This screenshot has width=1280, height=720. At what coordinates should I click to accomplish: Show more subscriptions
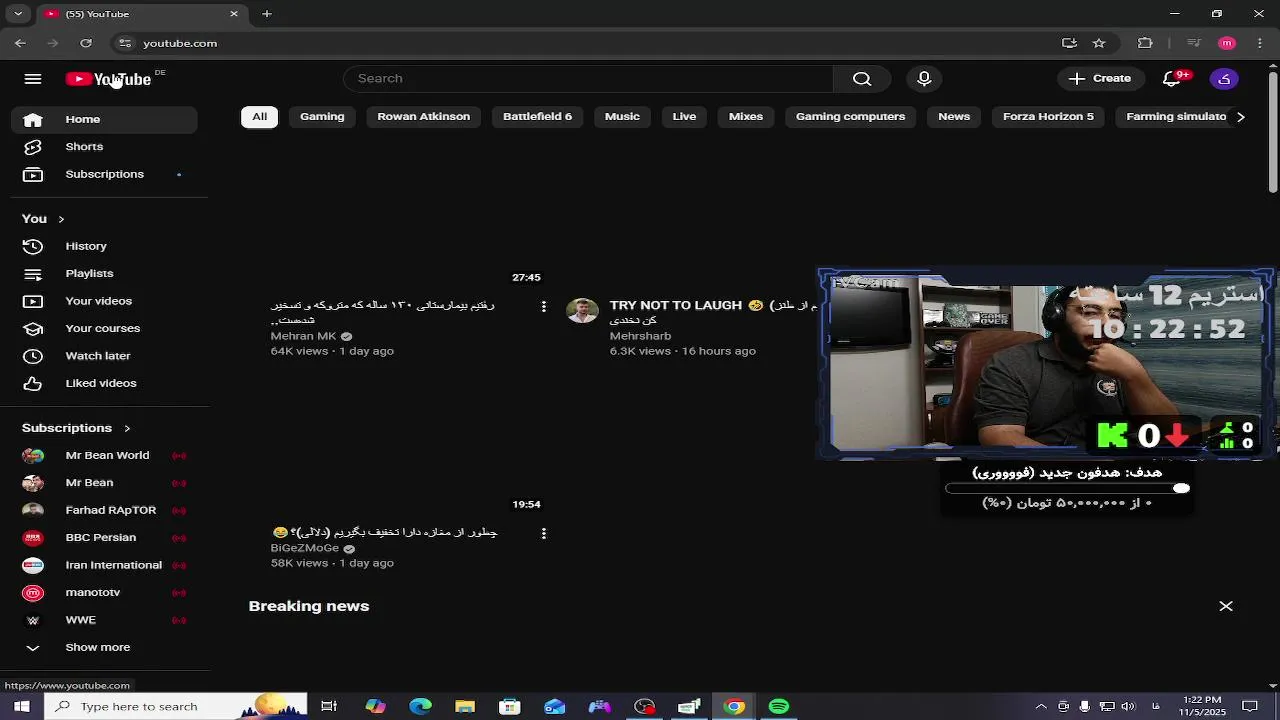98,648
